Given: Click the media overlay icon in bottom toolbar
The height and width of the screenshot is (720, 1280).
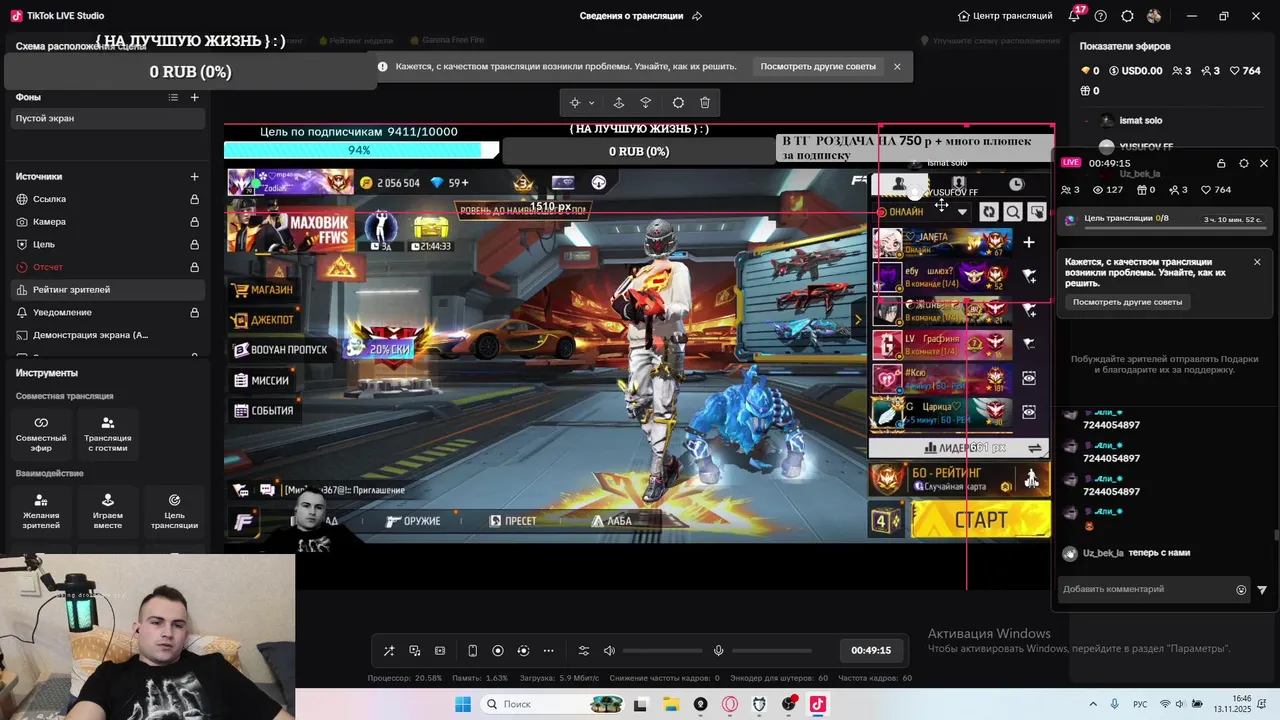Looking at the screenshot, I should pyautogui.click(x=415, y=651).
